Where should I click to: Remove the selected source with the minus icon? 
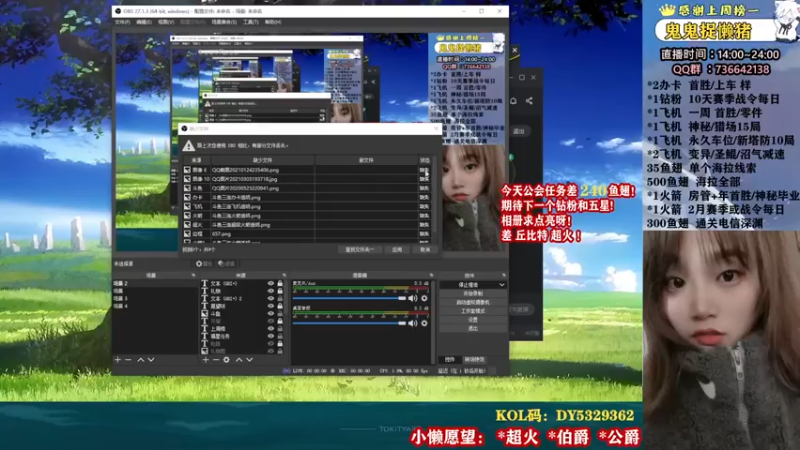click(x=216, y=360)
